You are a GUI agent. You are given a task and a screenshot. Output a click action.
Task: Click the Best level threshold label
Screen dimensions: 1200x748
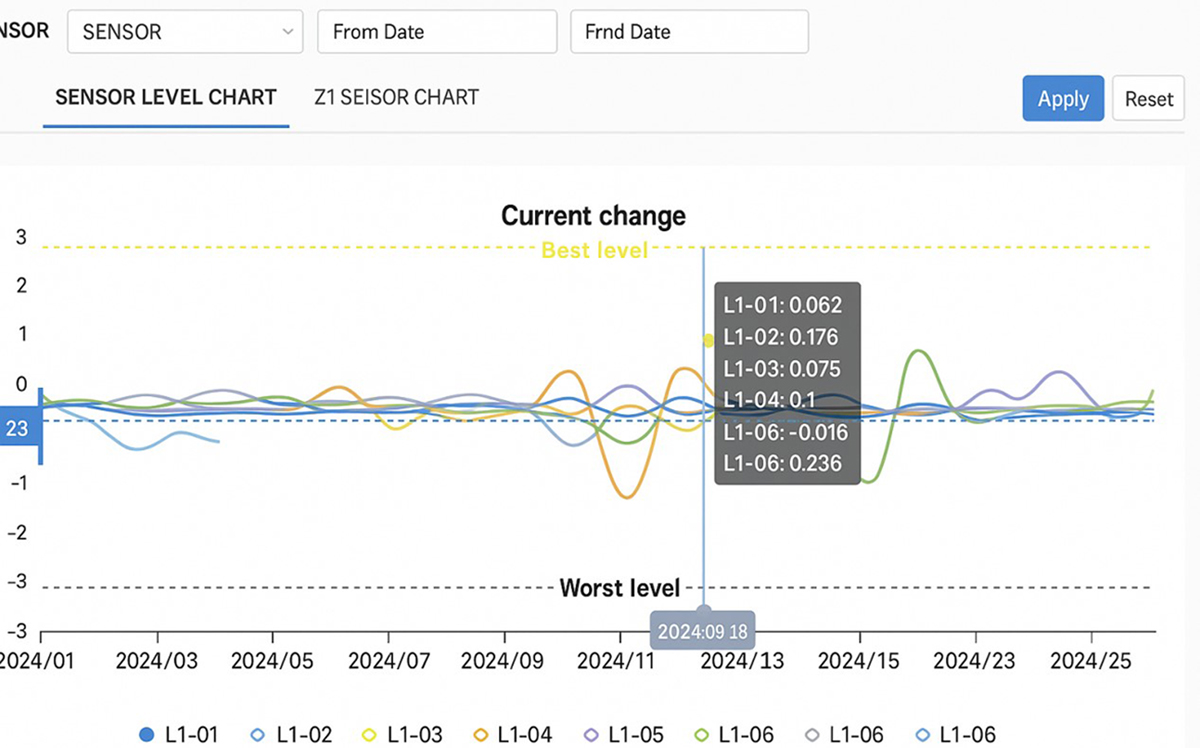[594, 250]
